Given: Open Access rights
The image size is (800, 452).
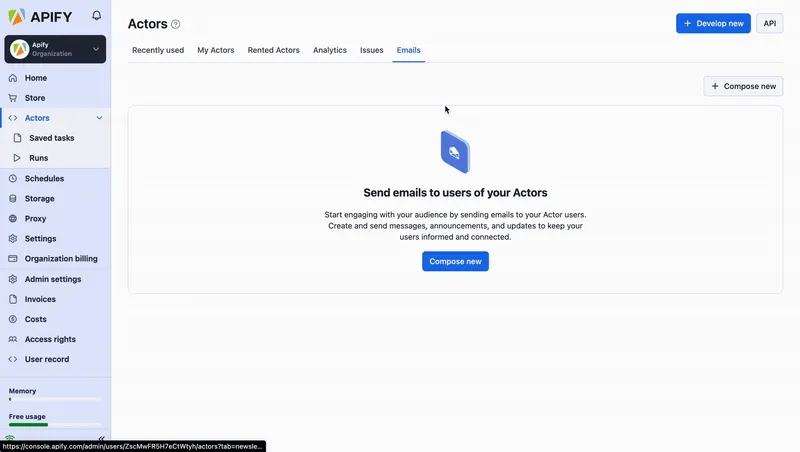Looking at the screenshot, I should click(50, 339).
